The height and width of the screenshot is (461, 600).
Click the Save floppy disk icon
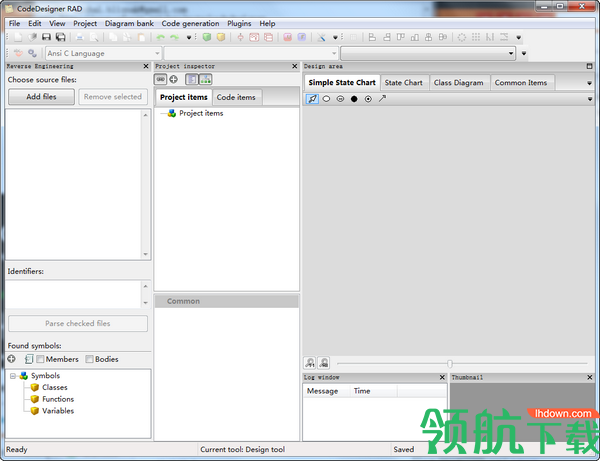46,37
